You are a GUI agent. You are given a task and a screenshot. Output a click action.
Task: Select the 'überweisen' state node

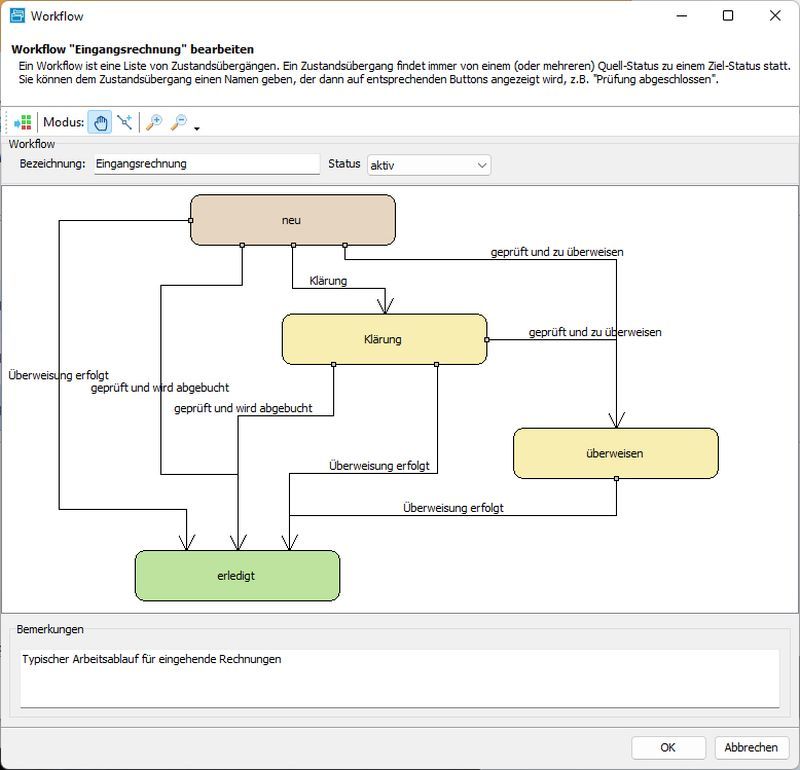tap(615, 452)
